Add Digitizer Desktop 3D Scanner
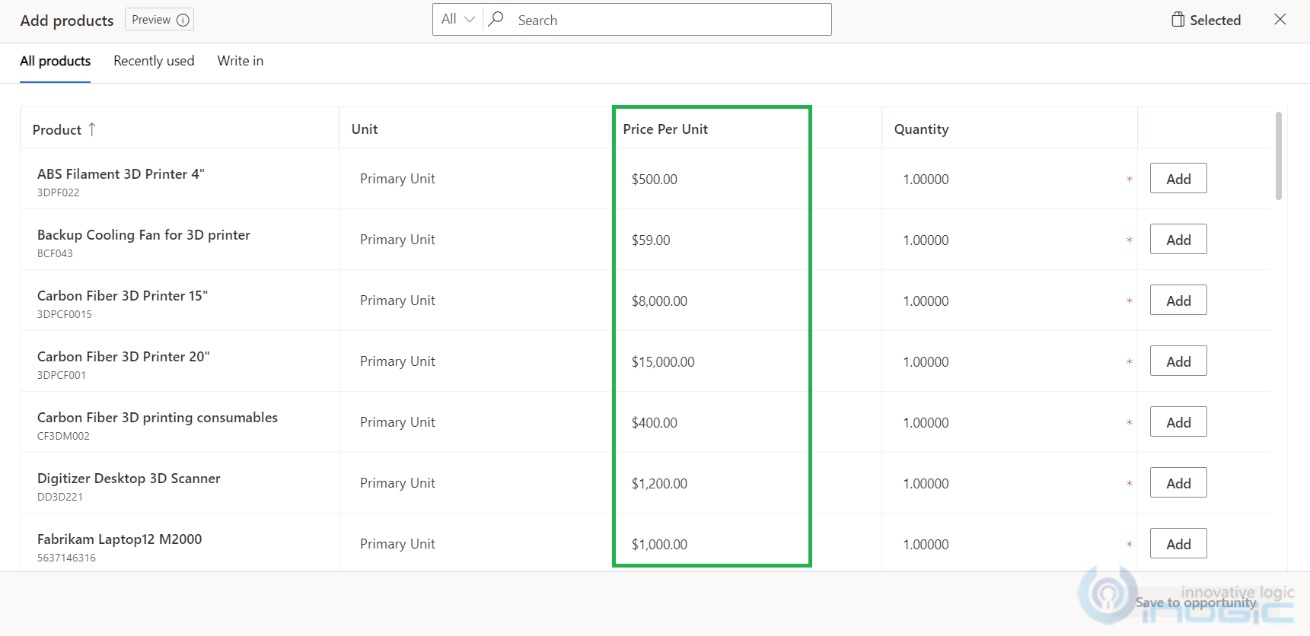This screenshot has width=1310, height=636. pyautogui.click(x=1178, y=482)
